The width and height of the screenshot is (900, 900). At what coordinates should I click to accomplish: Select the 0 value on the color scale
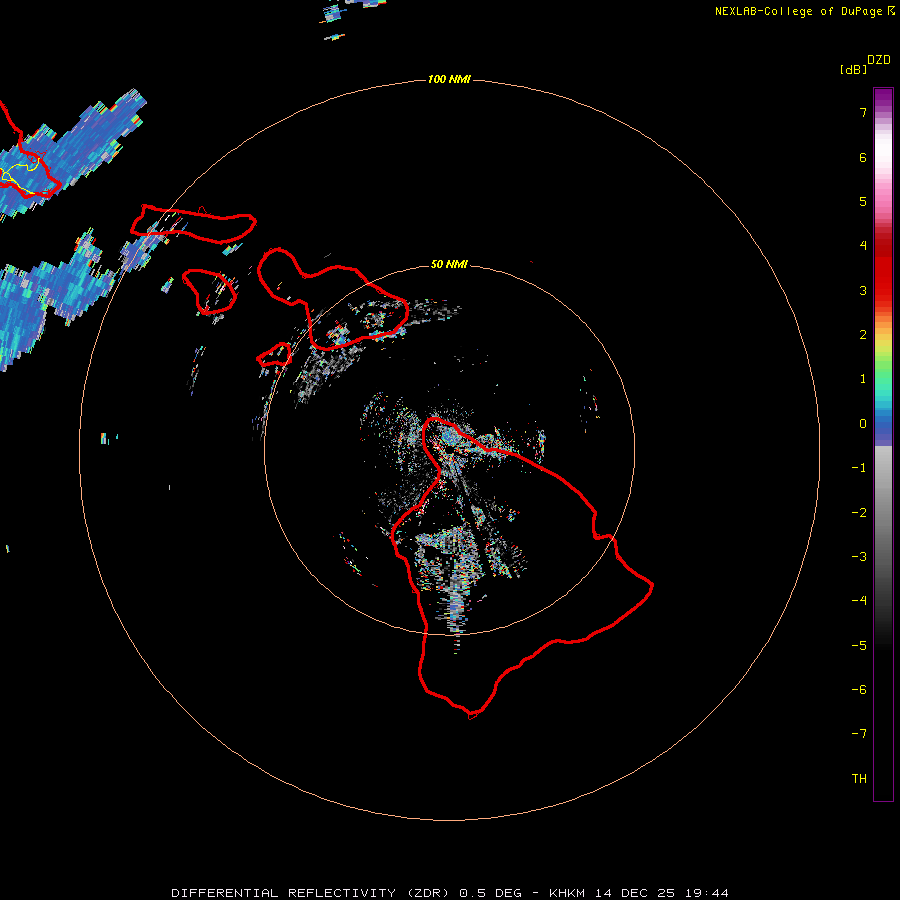tap(863, 424)
